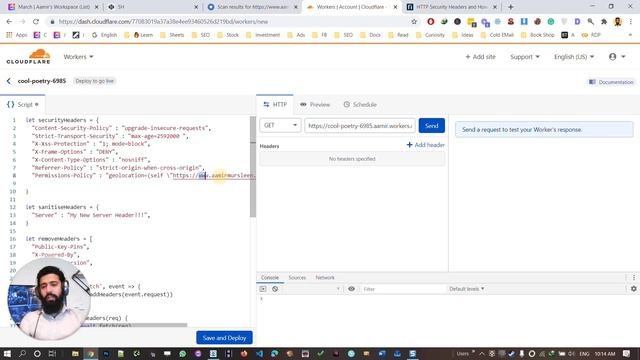Open Chrome three-dot menu
640x360 pixels.
(631, 22)
